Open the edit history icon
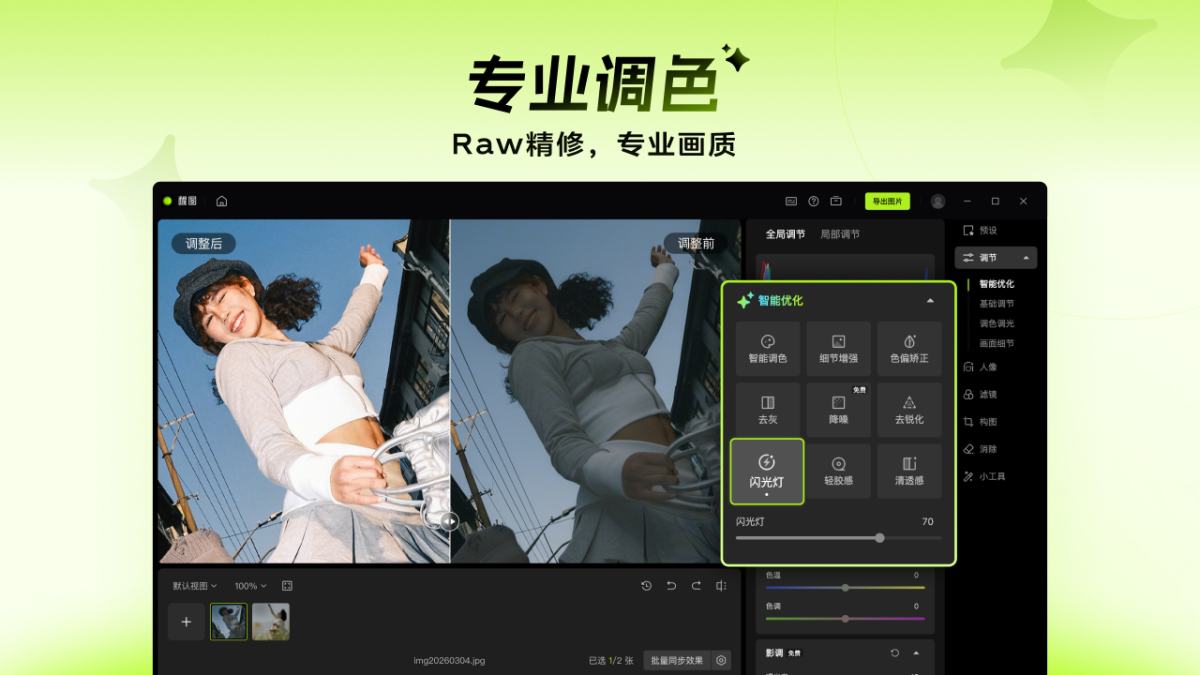 coord(646,586)
